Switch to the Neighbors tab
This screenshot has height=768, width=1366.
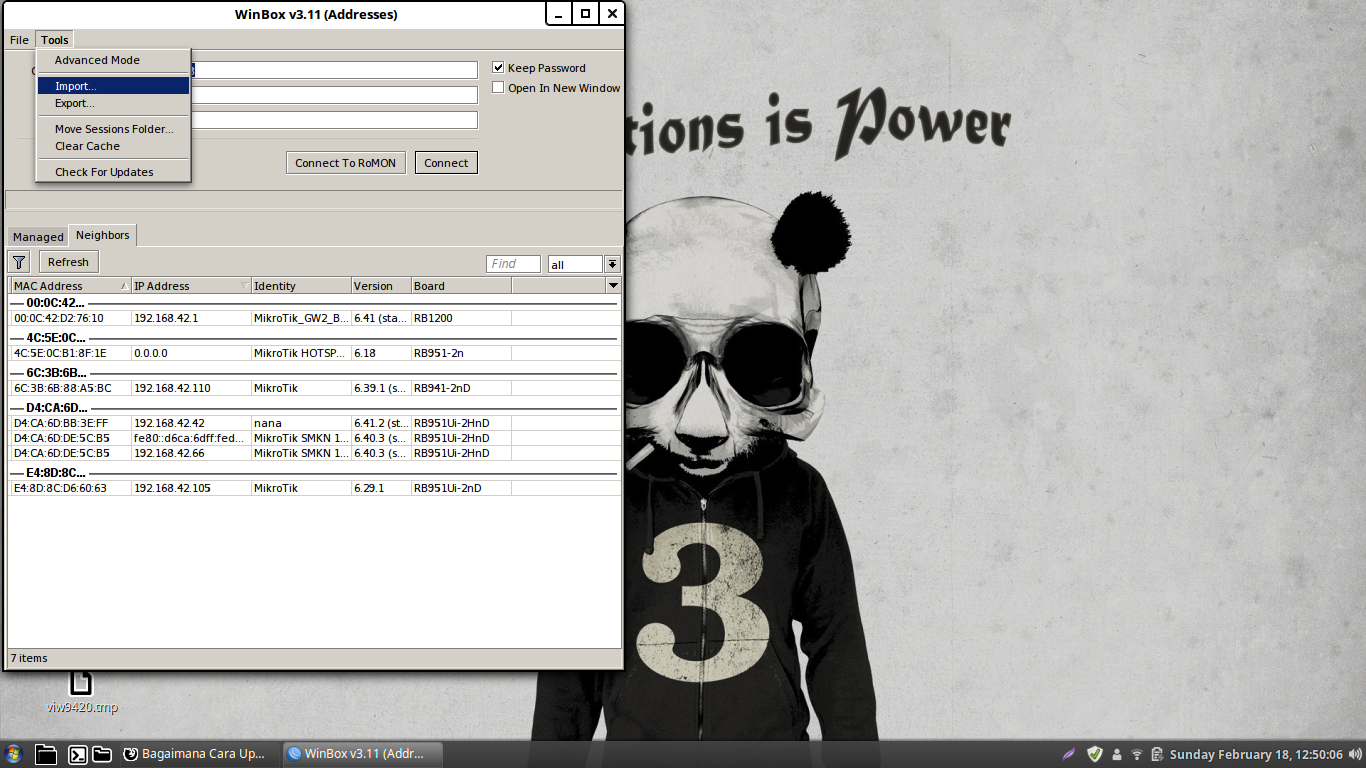pos(102,235)
